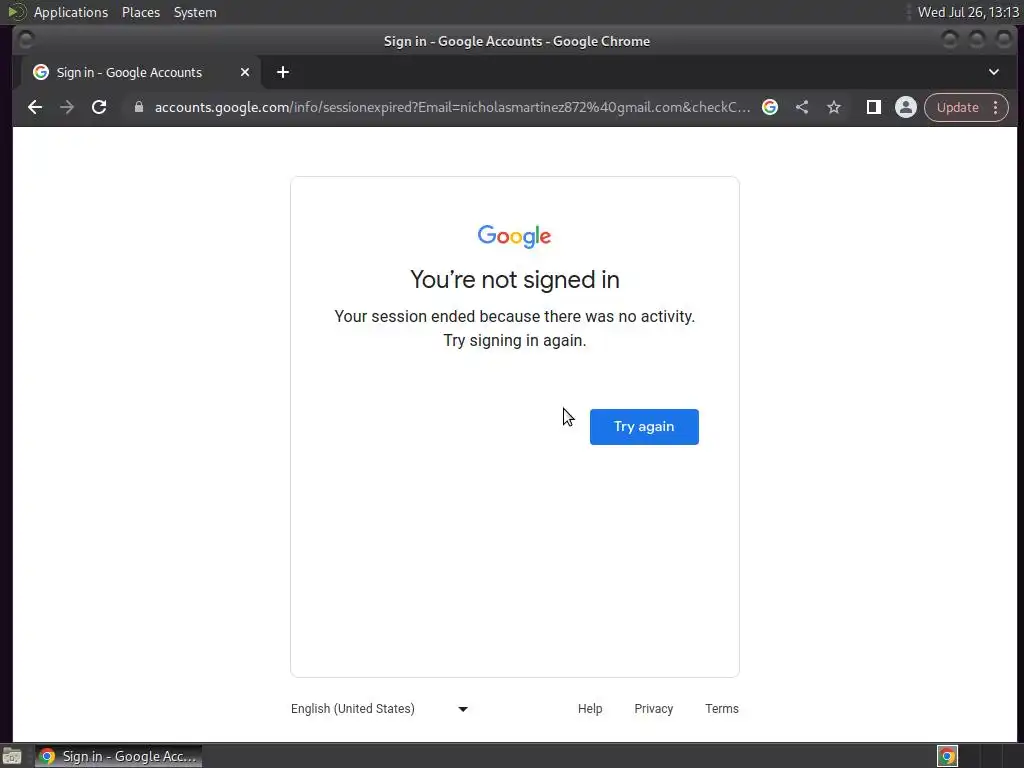Click the Update button in Chrome toolbar
Image resolution: width=1024 pixels, height=768 pixels.
(x=957, y=107)
